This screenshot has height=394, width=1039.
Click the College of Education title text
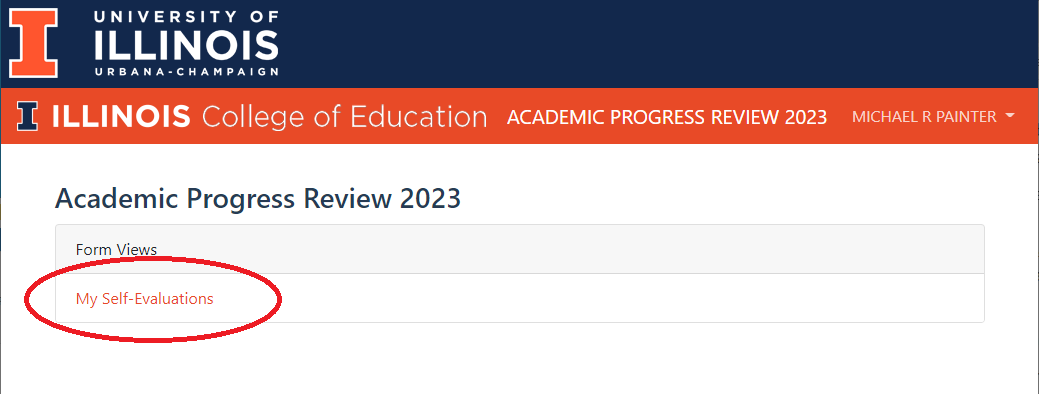coord(345,117)
